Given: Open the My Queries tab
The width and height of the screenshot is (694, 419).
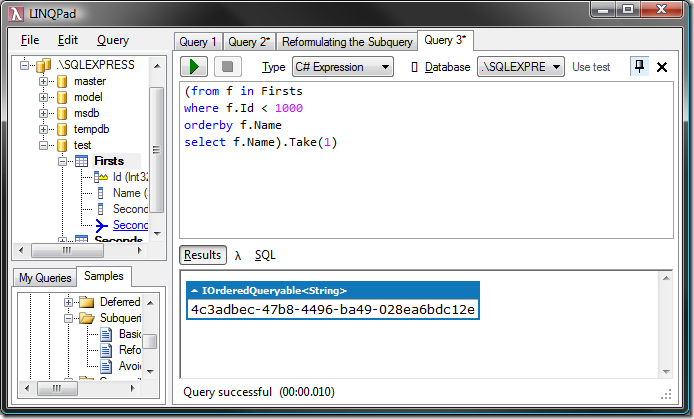Looking at the screenshot, I should [45, 278].
